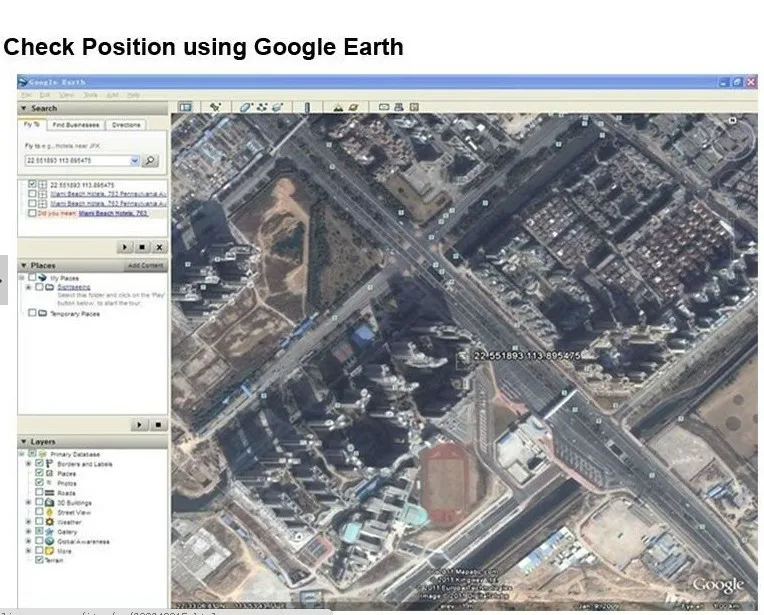Collapse the Search panel
764x615 pixels.
click(23, 108)
